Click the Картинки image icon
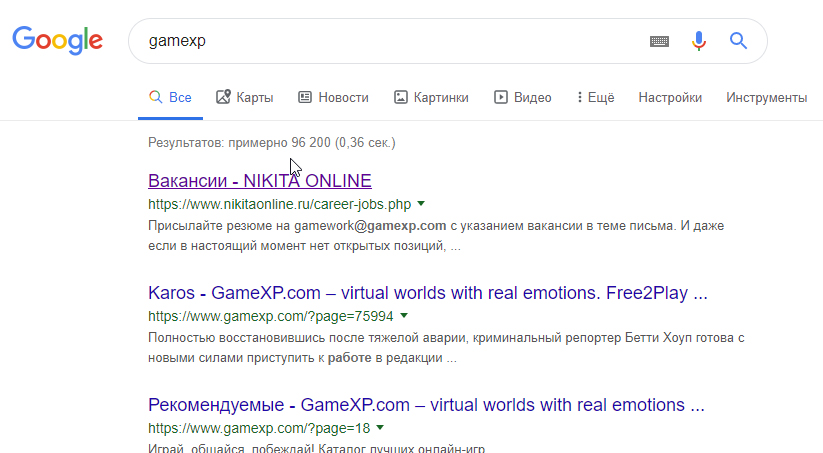 click(x=400, y=97)
